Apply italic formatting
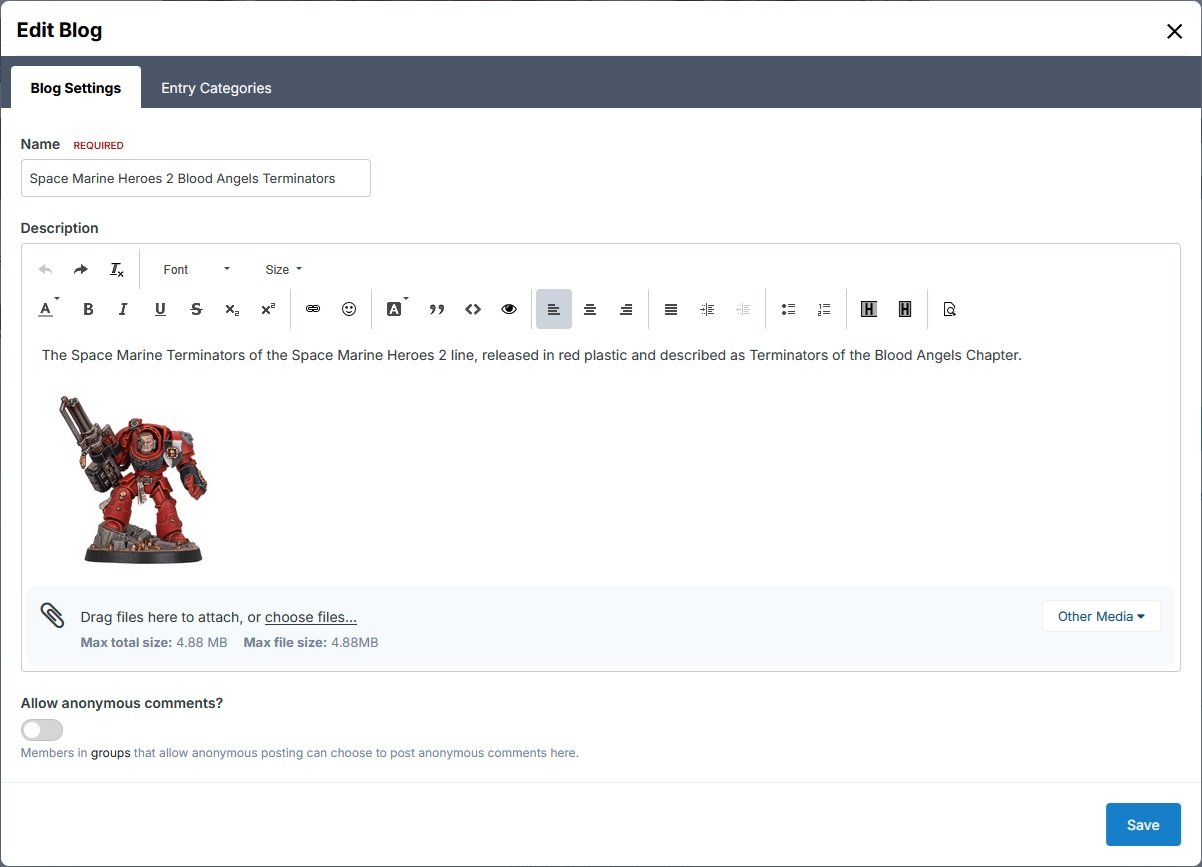Viewport: 1202px width, 867px height. point(123,310)
